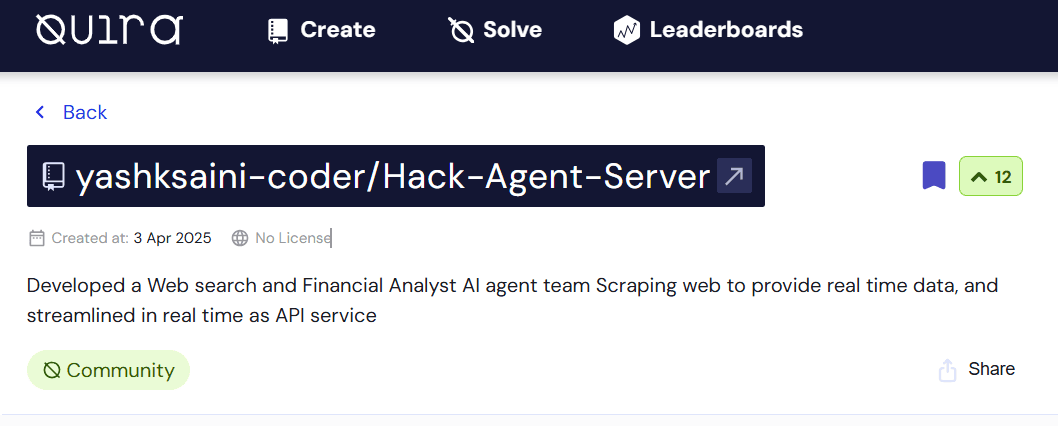1058x426 pixels.
Task: Click the calendar icon near Created at
Action: (37, 238)
